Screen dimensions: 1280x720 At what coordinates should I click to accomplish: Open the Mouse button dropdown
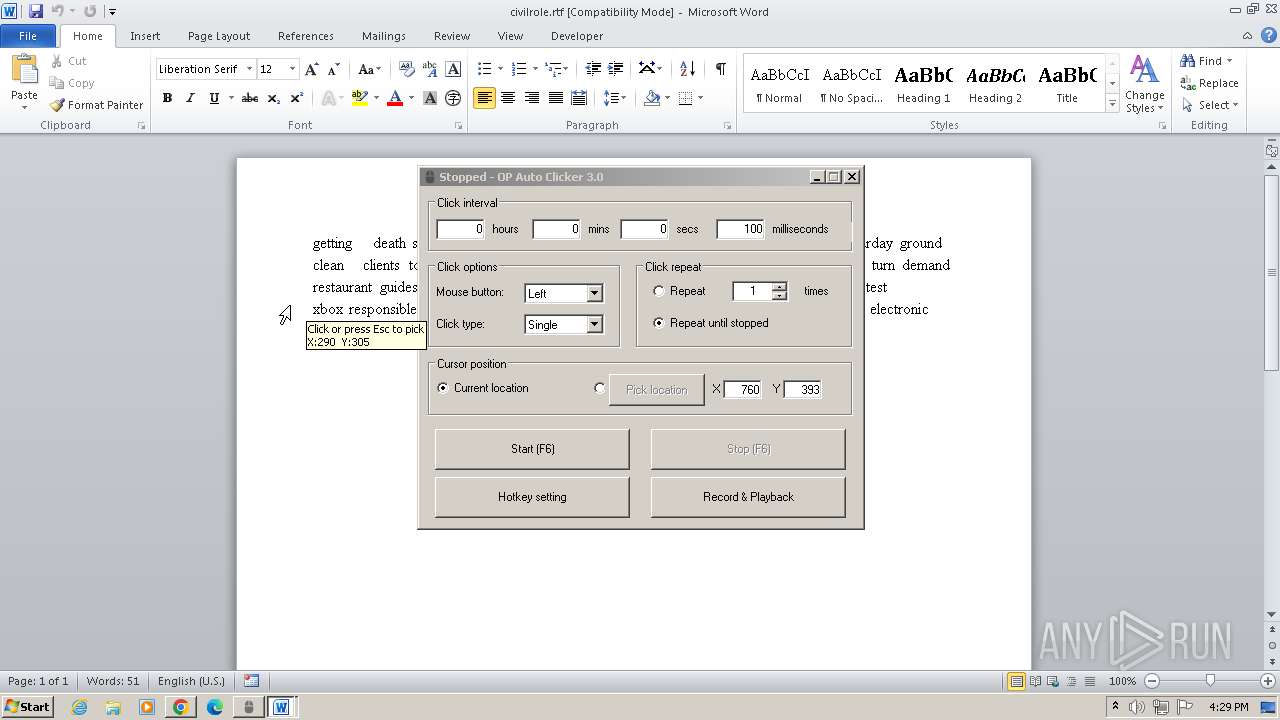click(x=595, y=293)
